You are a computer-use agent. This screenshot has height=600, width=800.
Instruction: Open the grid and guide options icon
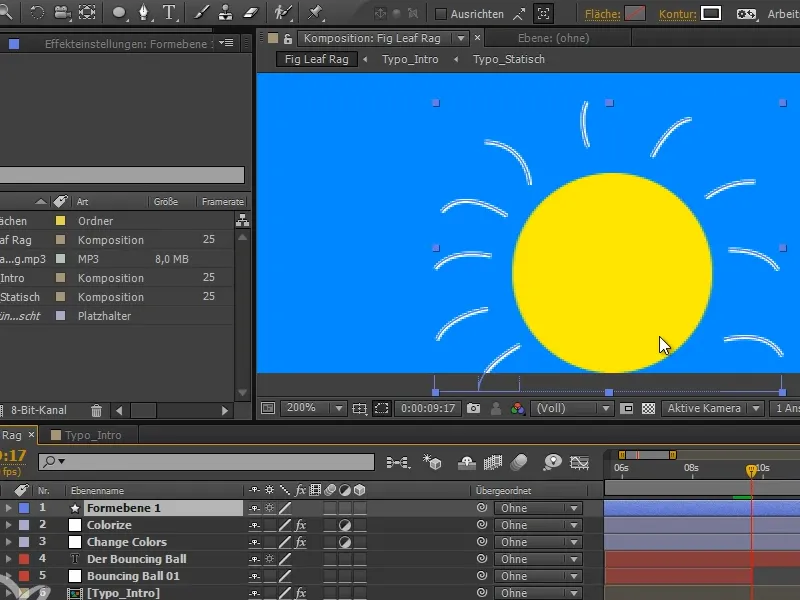359,408
